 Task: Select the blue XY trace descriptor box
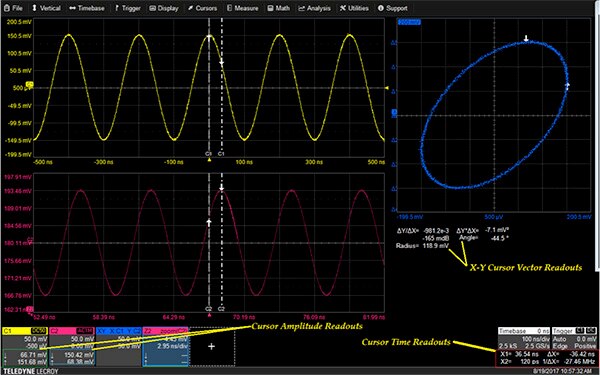(x=119, y=346)
